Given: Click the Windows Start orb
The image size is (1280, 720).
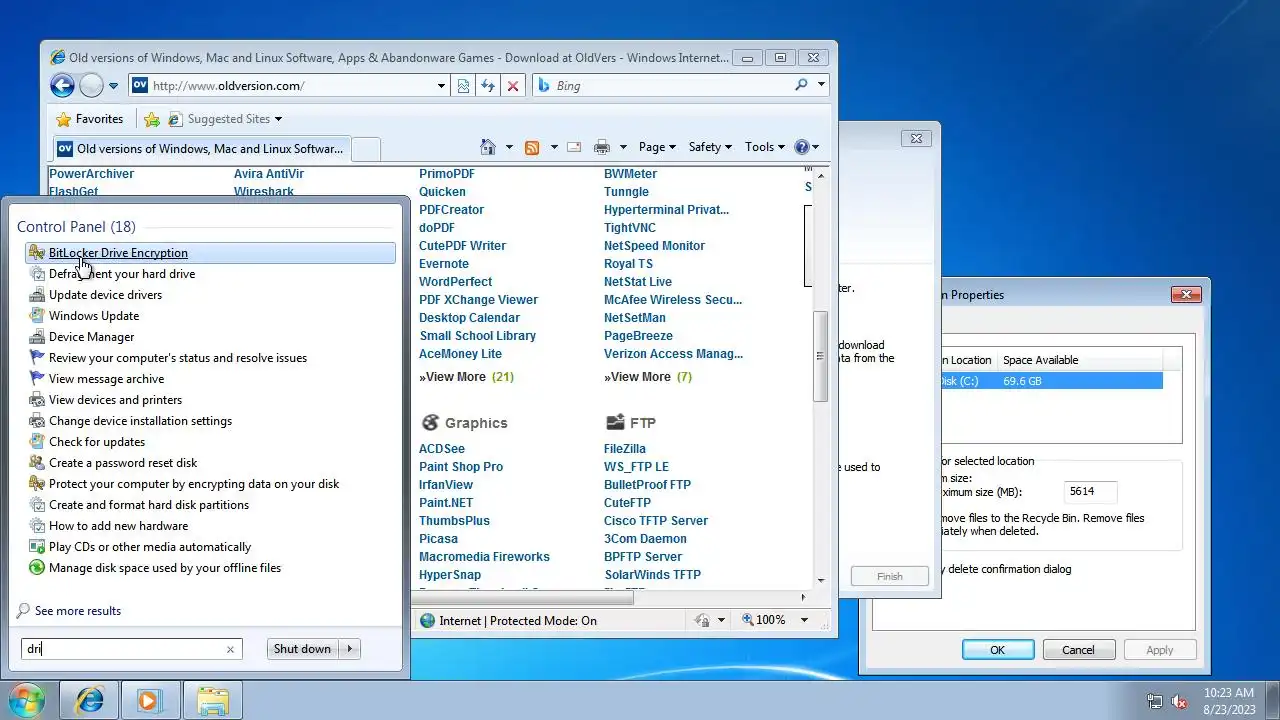Looking at the screenshot, I should tap(27, 700).
